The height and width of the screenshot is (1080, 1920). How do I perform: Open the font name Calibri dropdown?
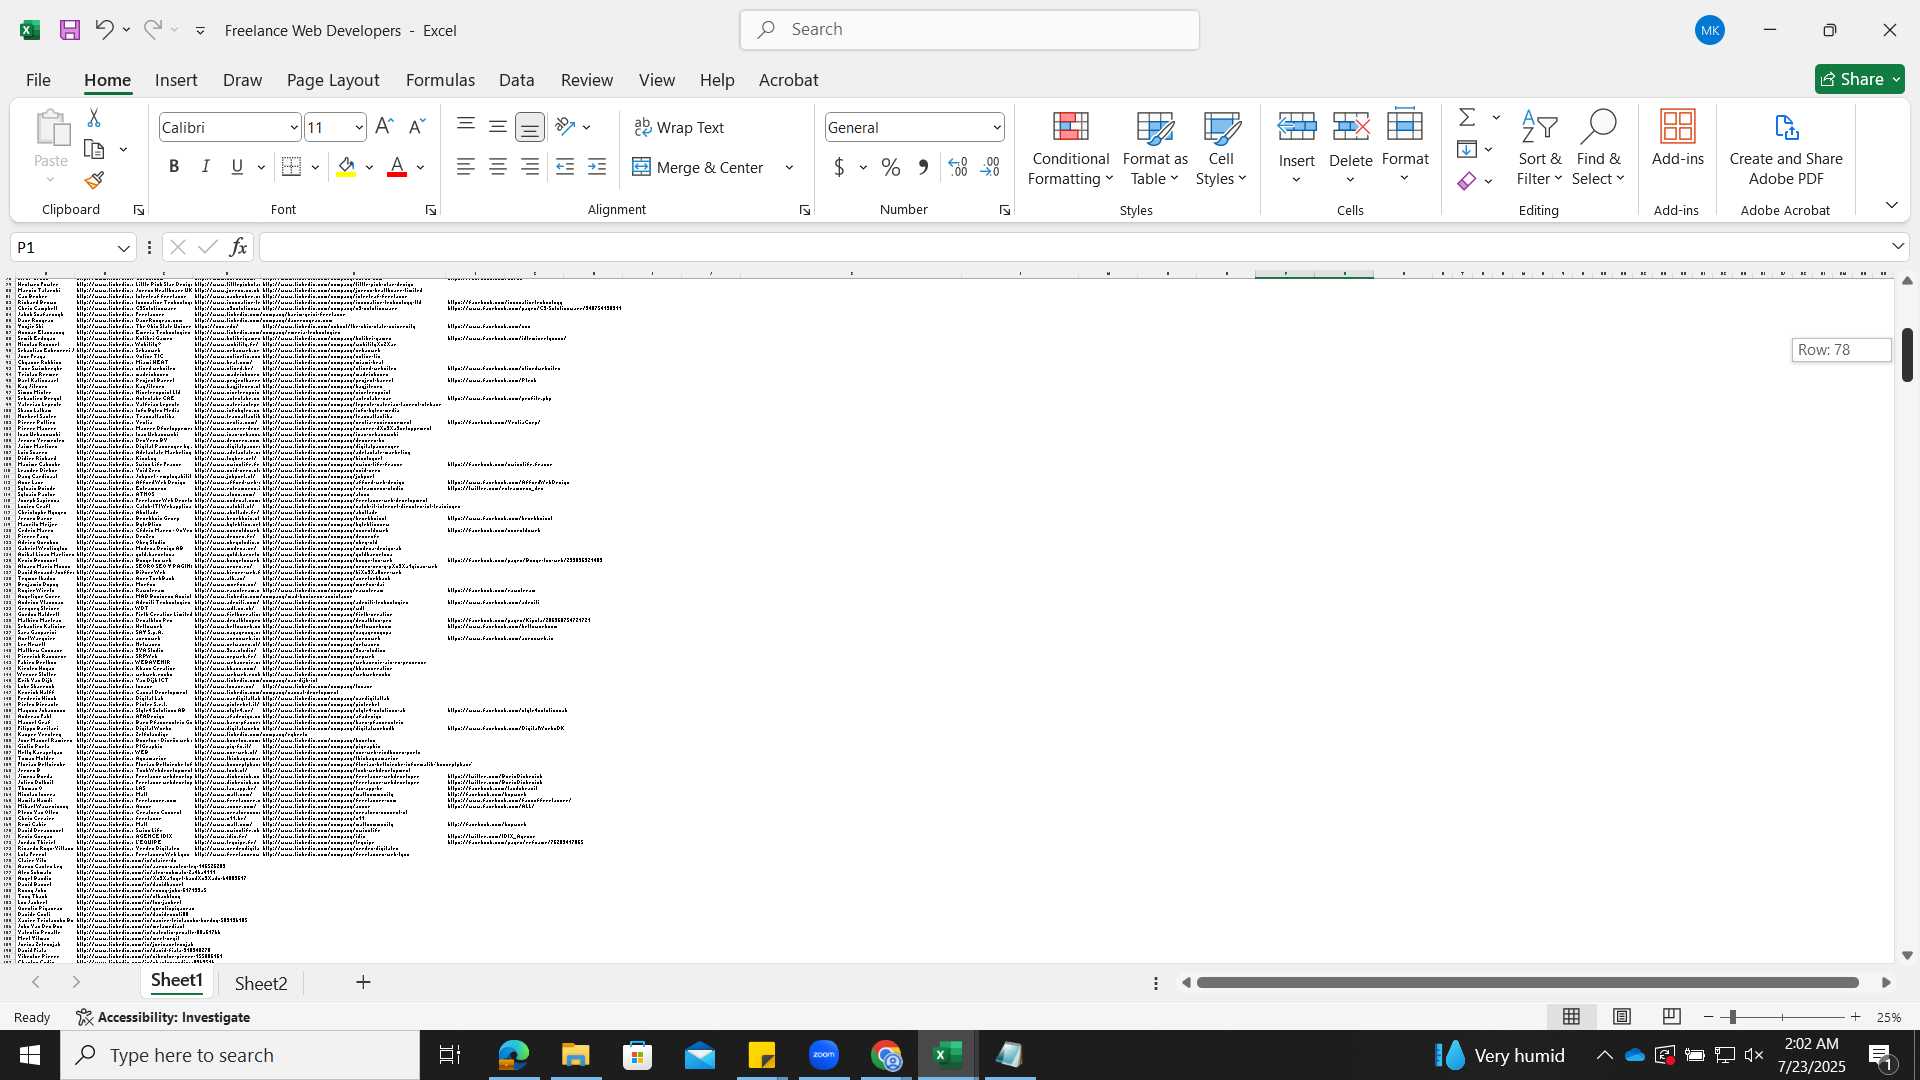pyautogui.click(x=294, y=127)
